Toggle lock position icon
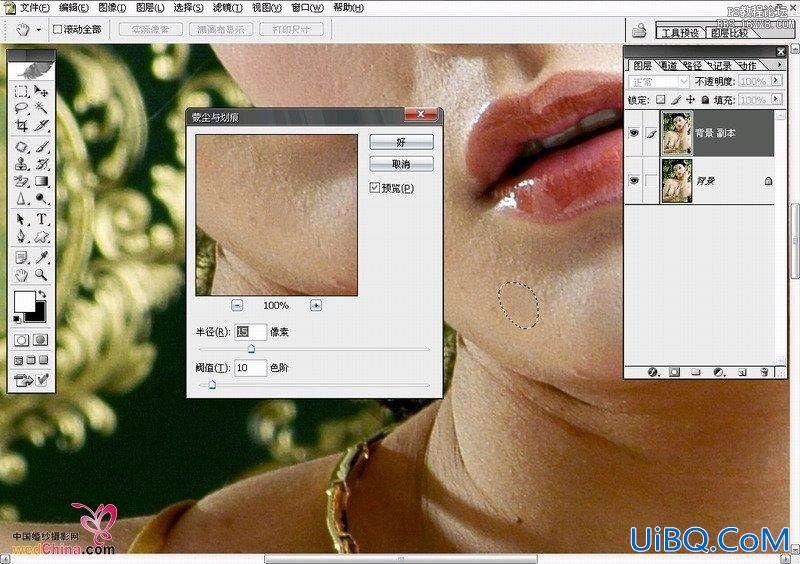Screen dimensions: 800x564 (x=690, y=100)
